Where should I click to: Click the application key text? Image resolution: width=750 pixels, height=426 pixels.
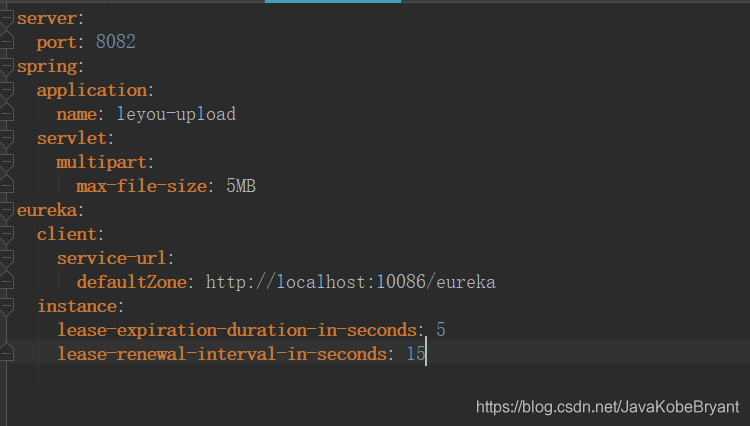click(x=92, y=91)
